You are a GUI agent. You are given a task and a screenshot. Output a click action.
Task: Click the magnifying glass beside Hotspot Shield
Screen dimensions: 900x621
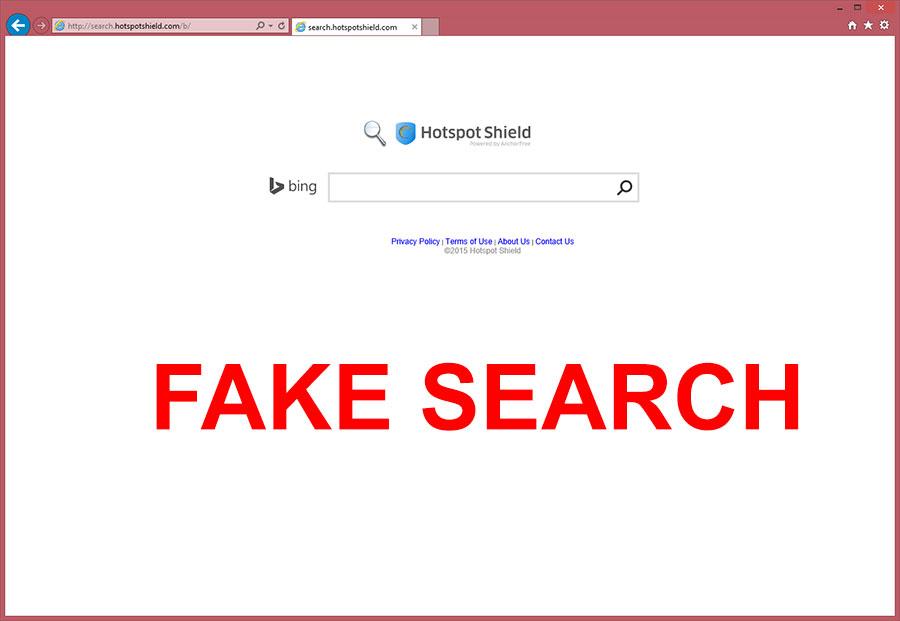(x=375, y=133)
